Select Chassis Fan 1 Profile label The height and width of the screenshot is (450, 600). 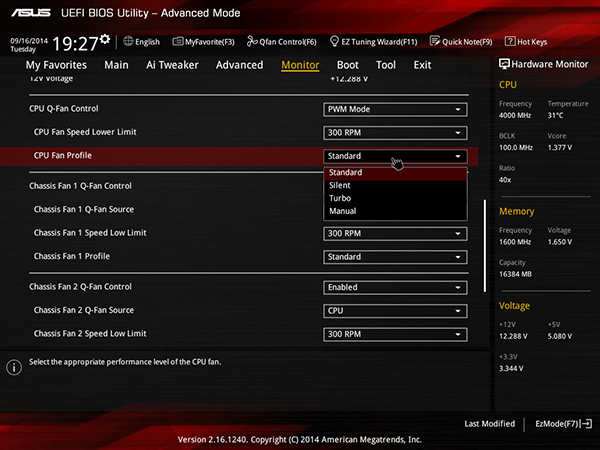click(x=72, y=256)
